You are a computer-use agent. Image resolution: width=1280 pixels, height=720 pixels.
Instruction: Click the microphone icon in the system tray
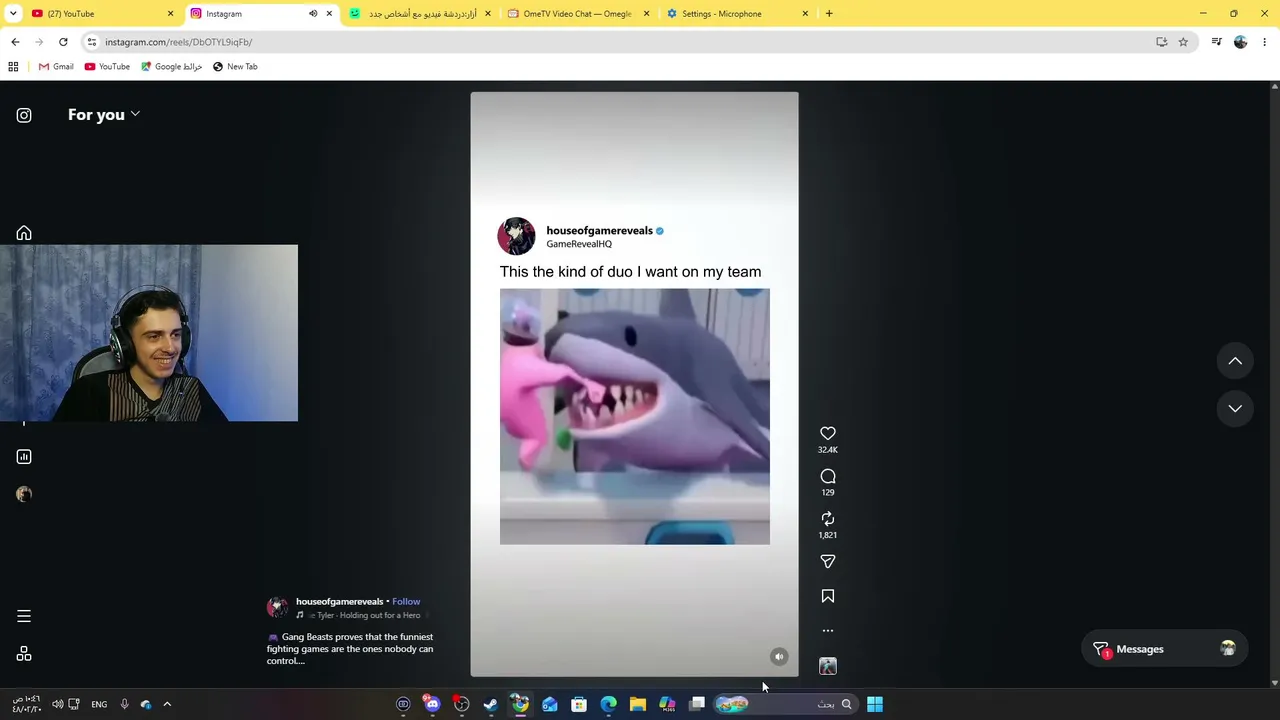[124, 704]
